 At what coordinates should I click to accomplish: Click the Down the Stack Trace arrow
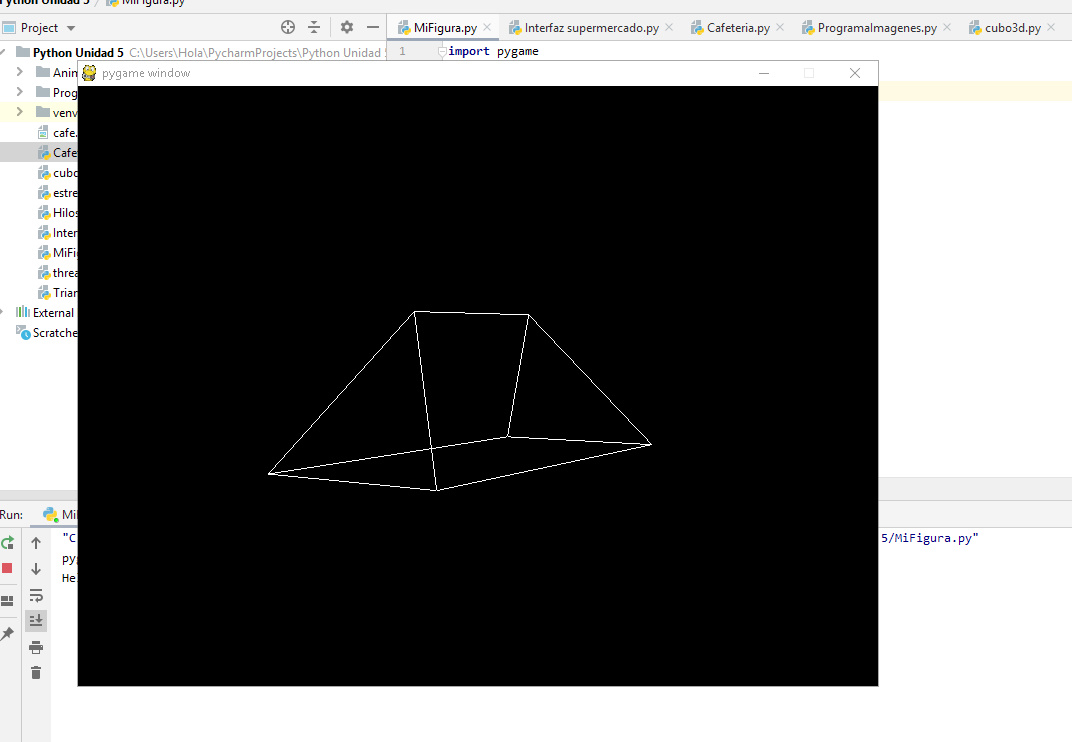[36, 567]
